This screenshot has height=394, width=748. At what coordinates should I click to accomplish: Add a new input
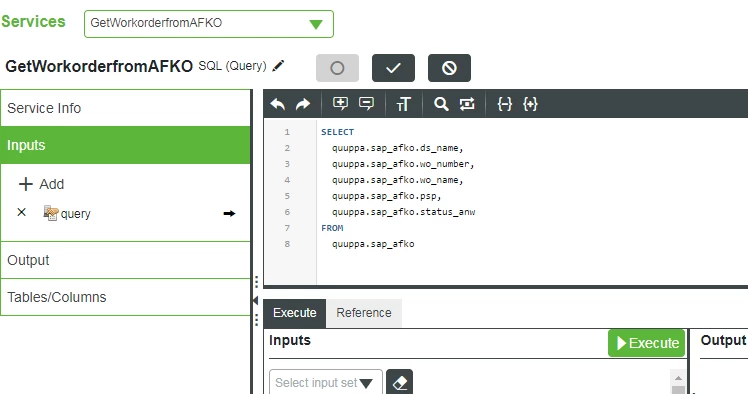point(41,184)
